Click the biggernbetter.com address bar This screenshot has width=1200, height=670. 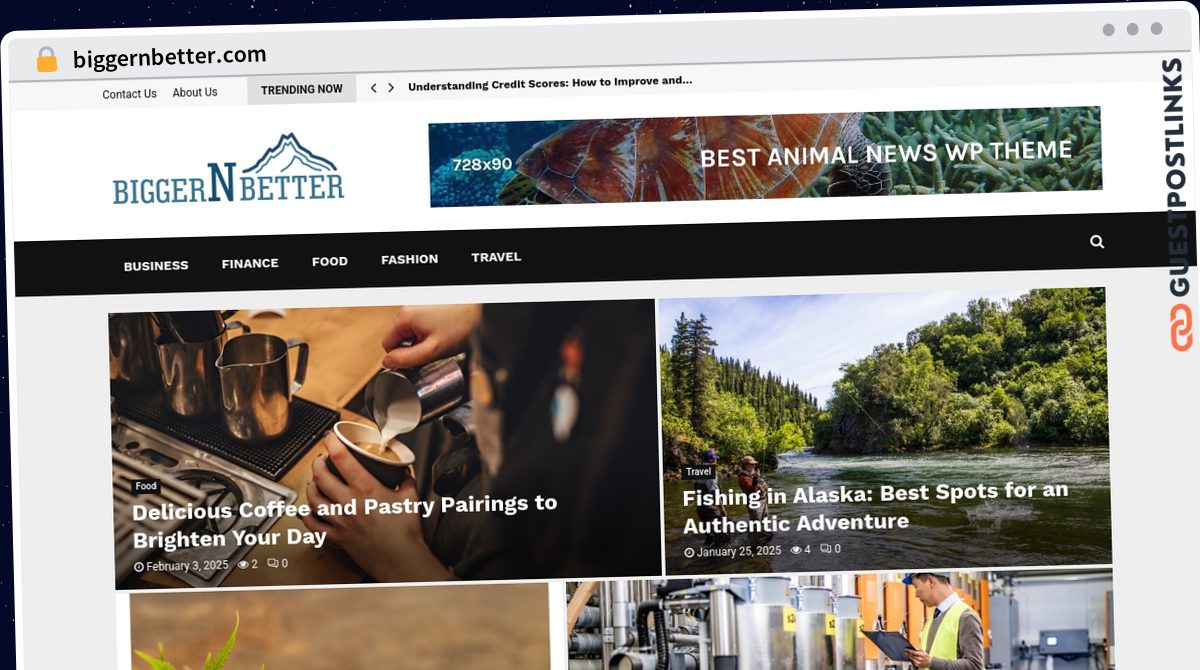[170, 57]
